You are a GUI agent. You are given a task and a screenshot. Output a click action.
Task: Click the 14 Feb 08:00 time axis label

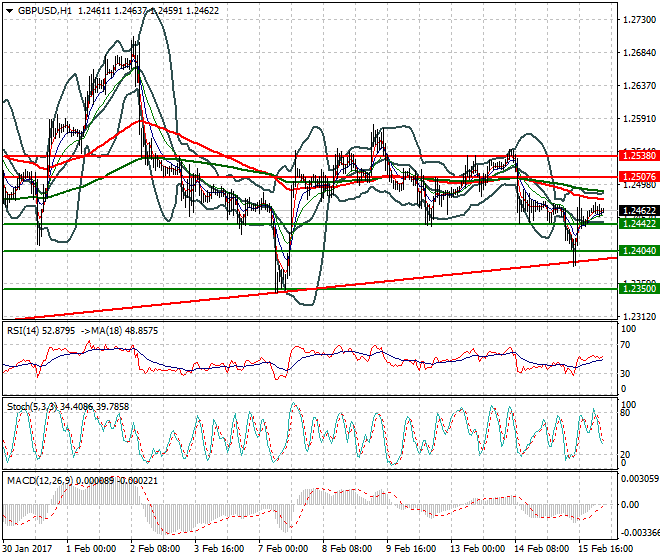point(542,549)
